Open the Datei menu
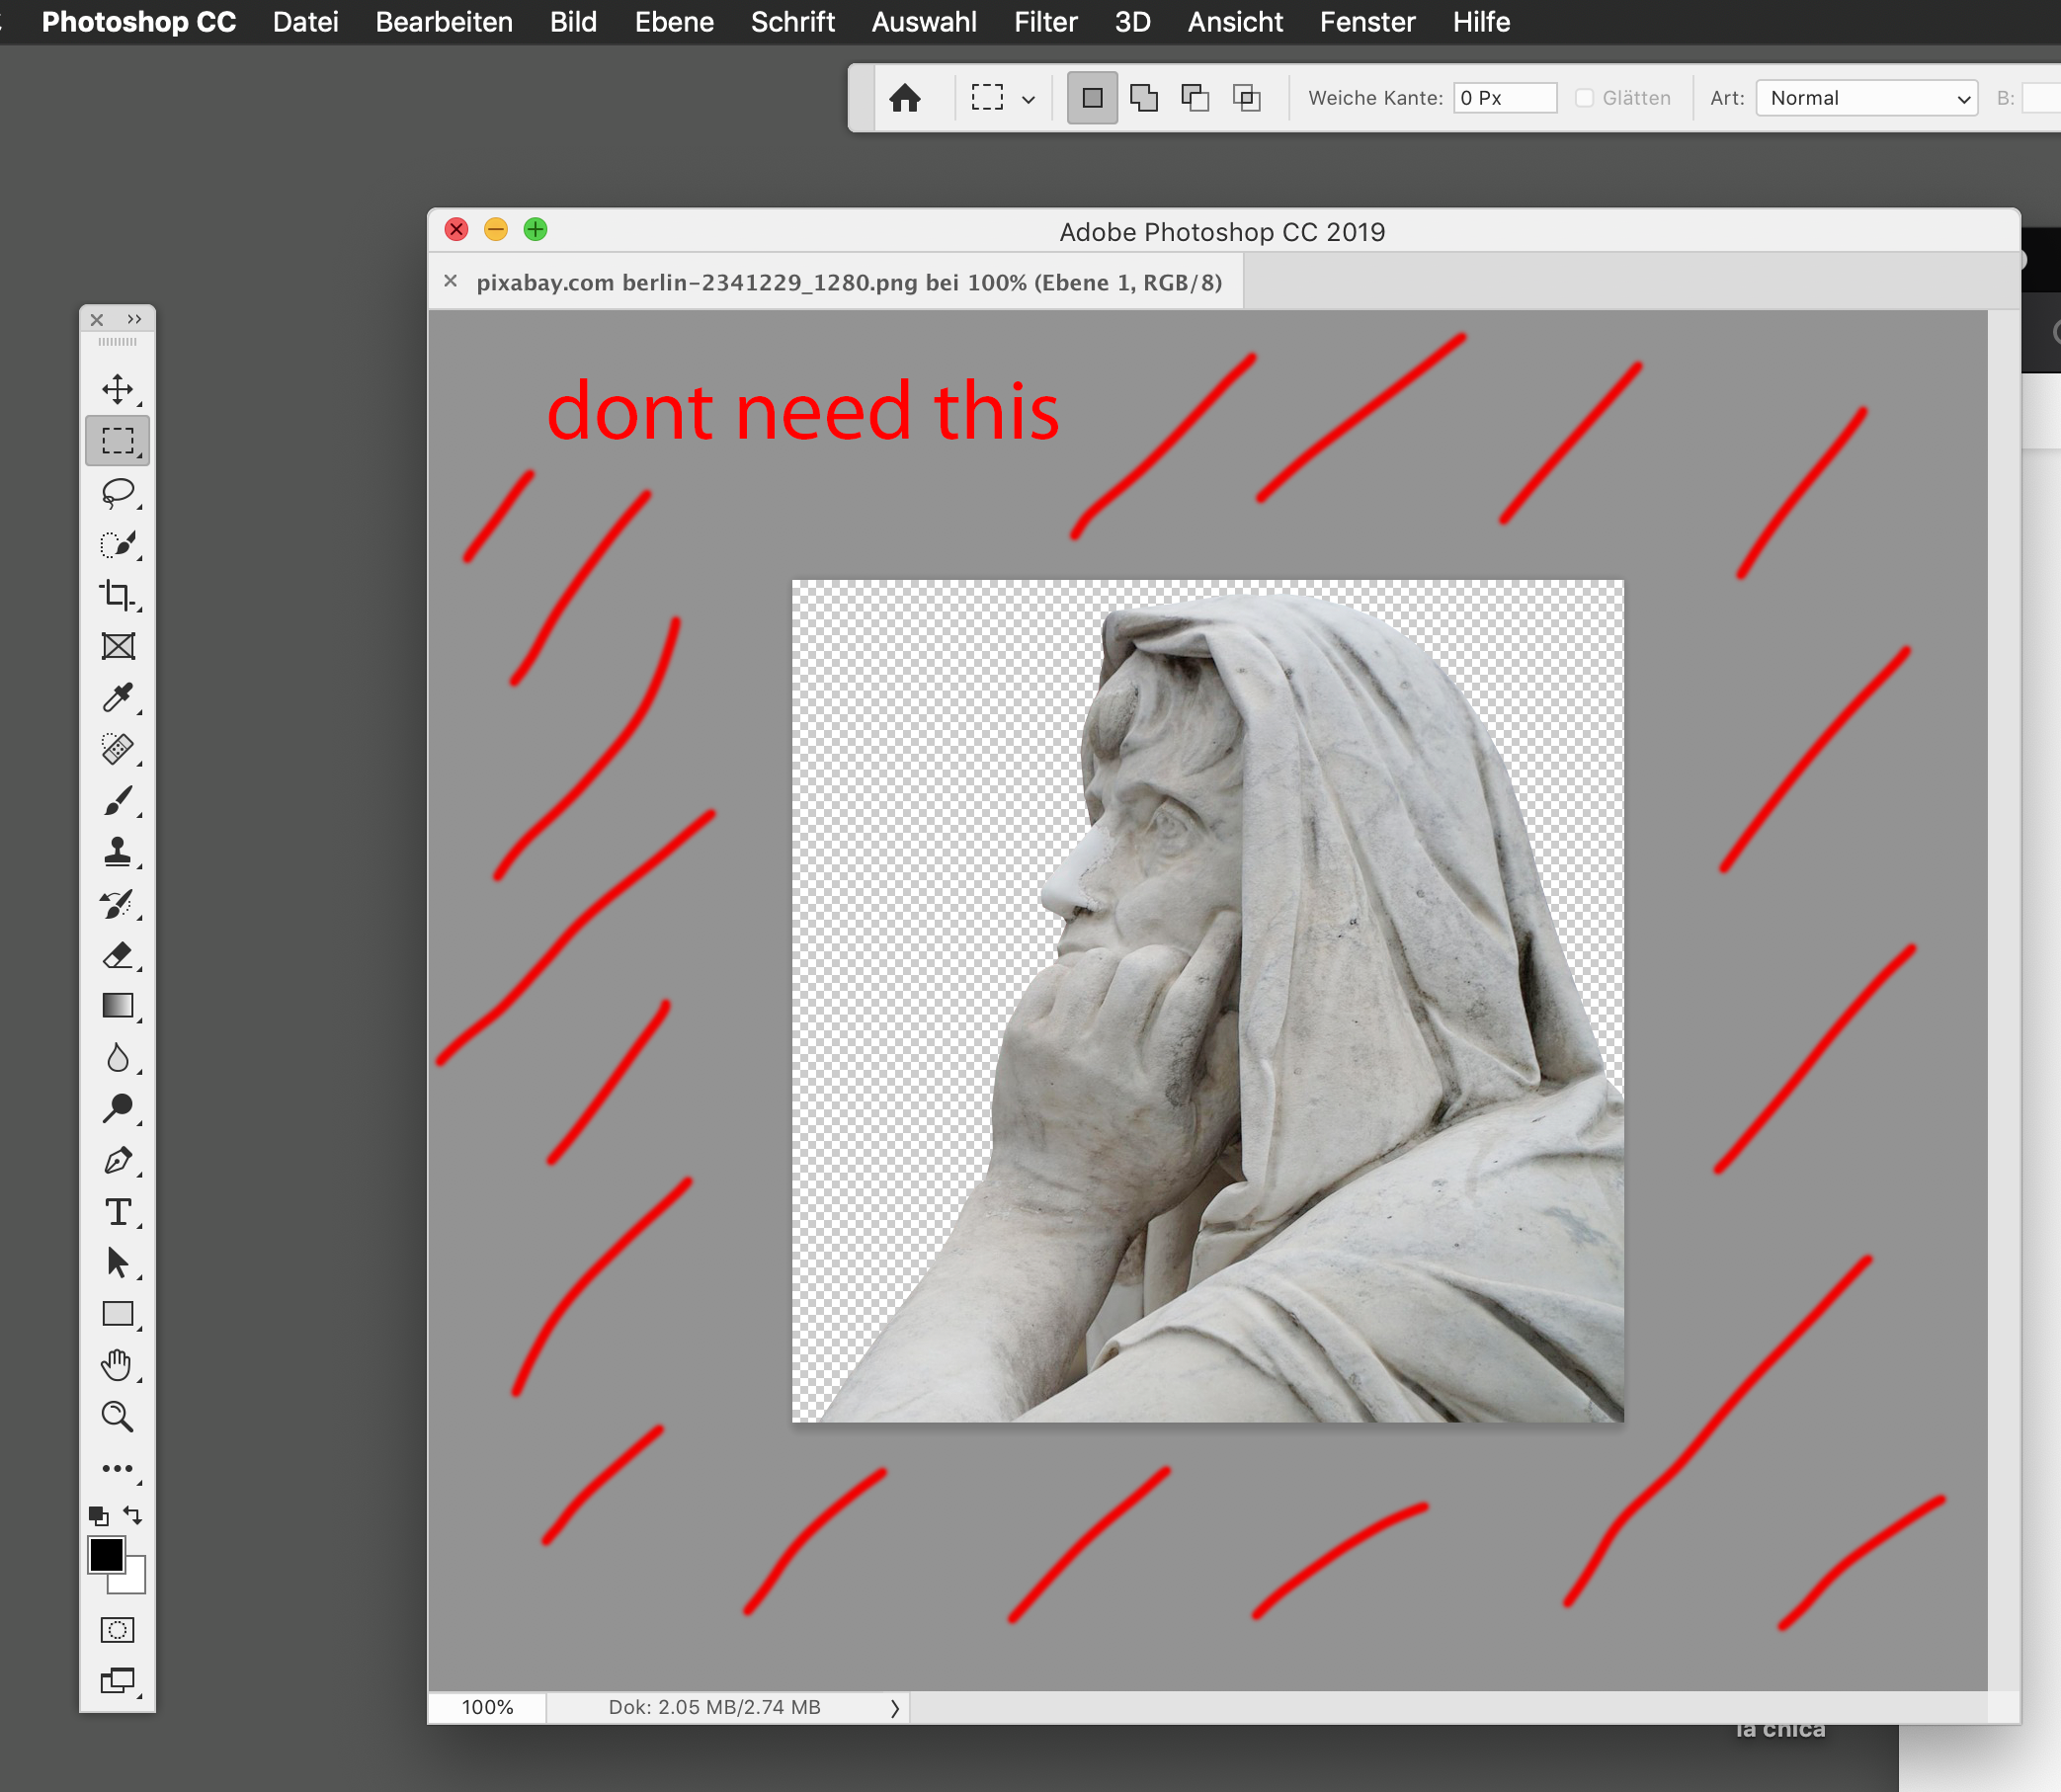 click(305, 22)
